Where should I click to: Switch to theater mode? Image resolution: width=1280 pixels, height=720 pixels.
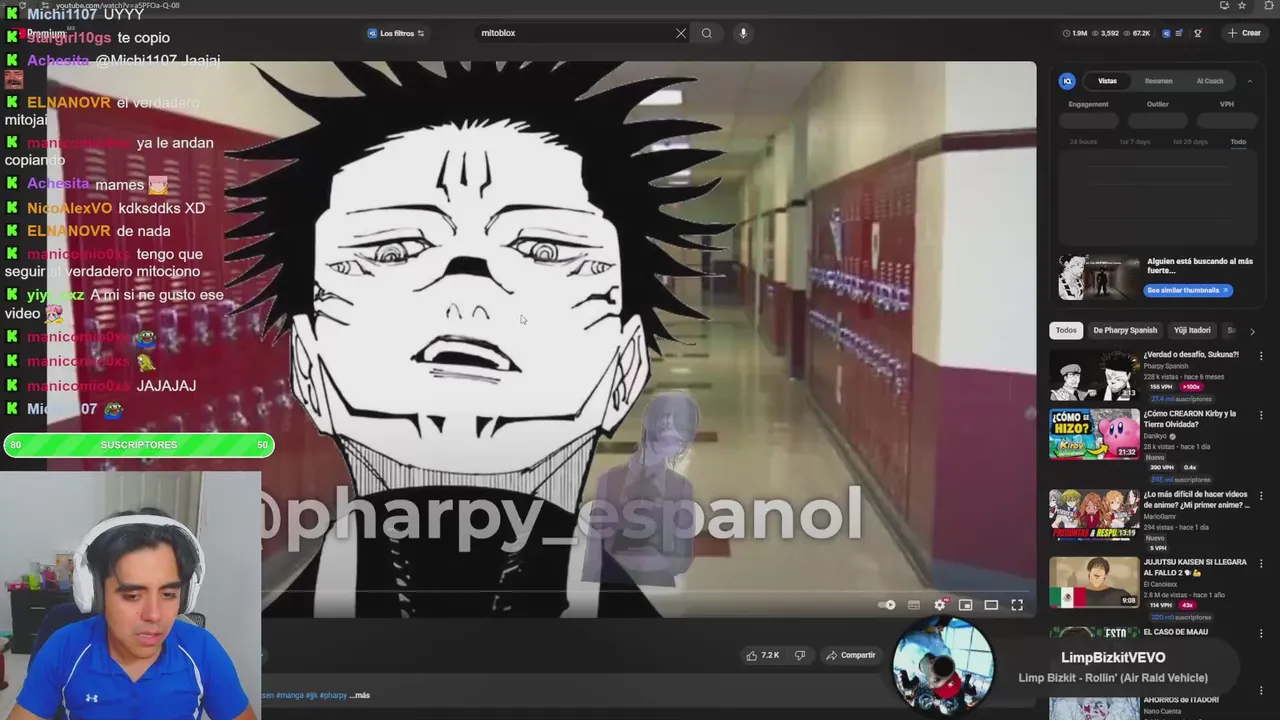pyautogui.click(x=991, y=605)
